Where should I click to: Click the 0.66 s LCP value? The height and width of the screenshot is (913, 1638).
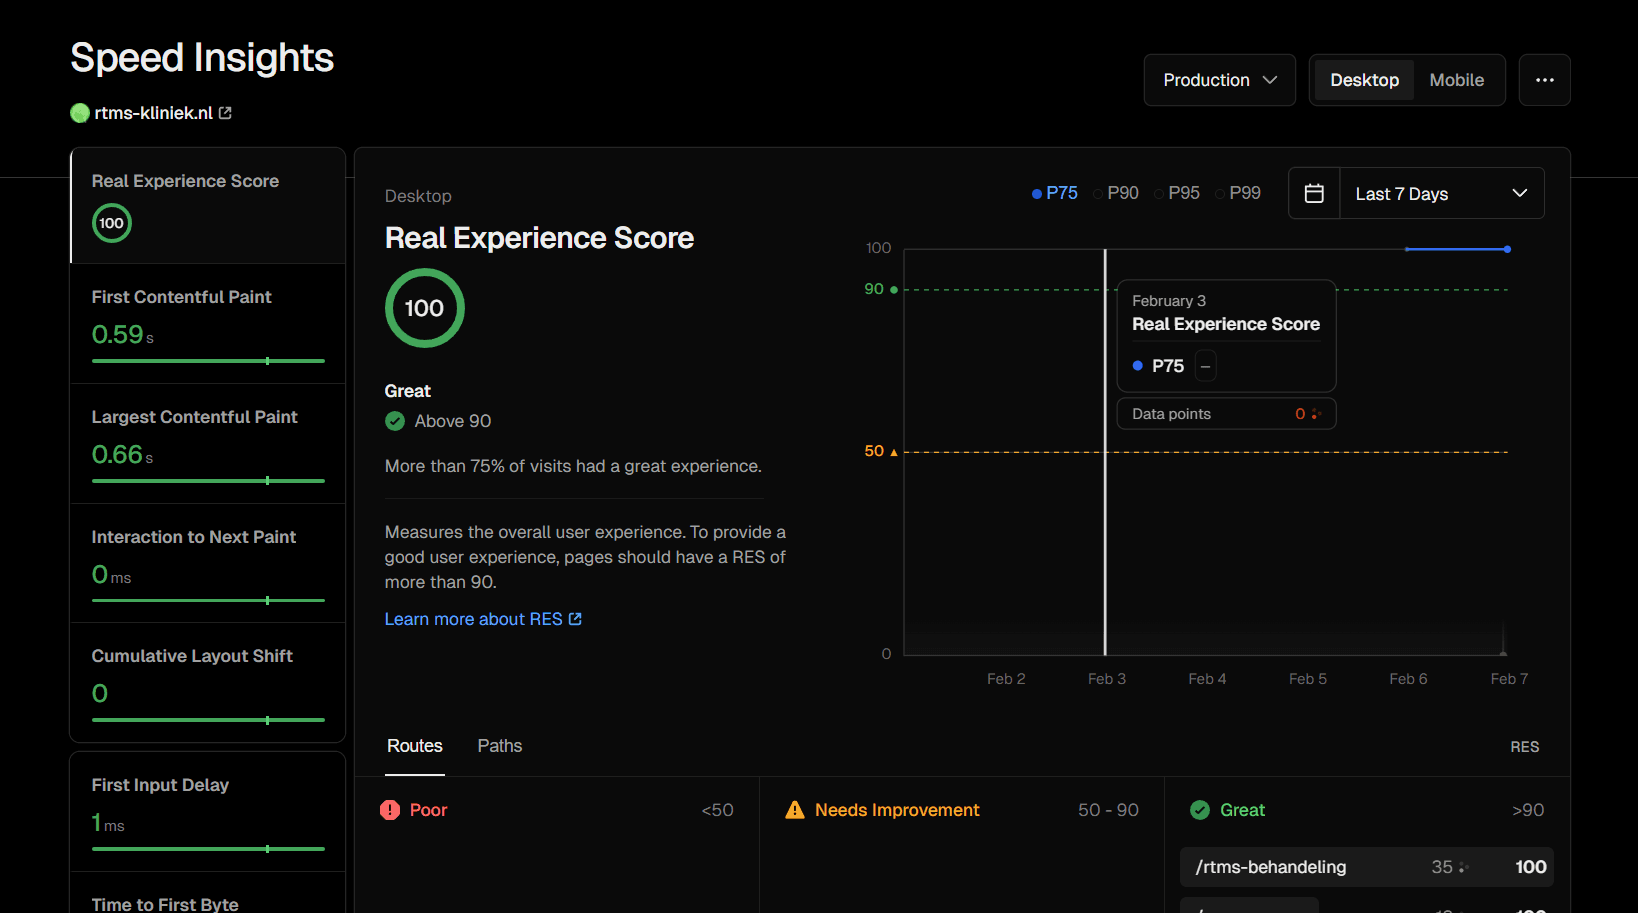pos(122,455)
